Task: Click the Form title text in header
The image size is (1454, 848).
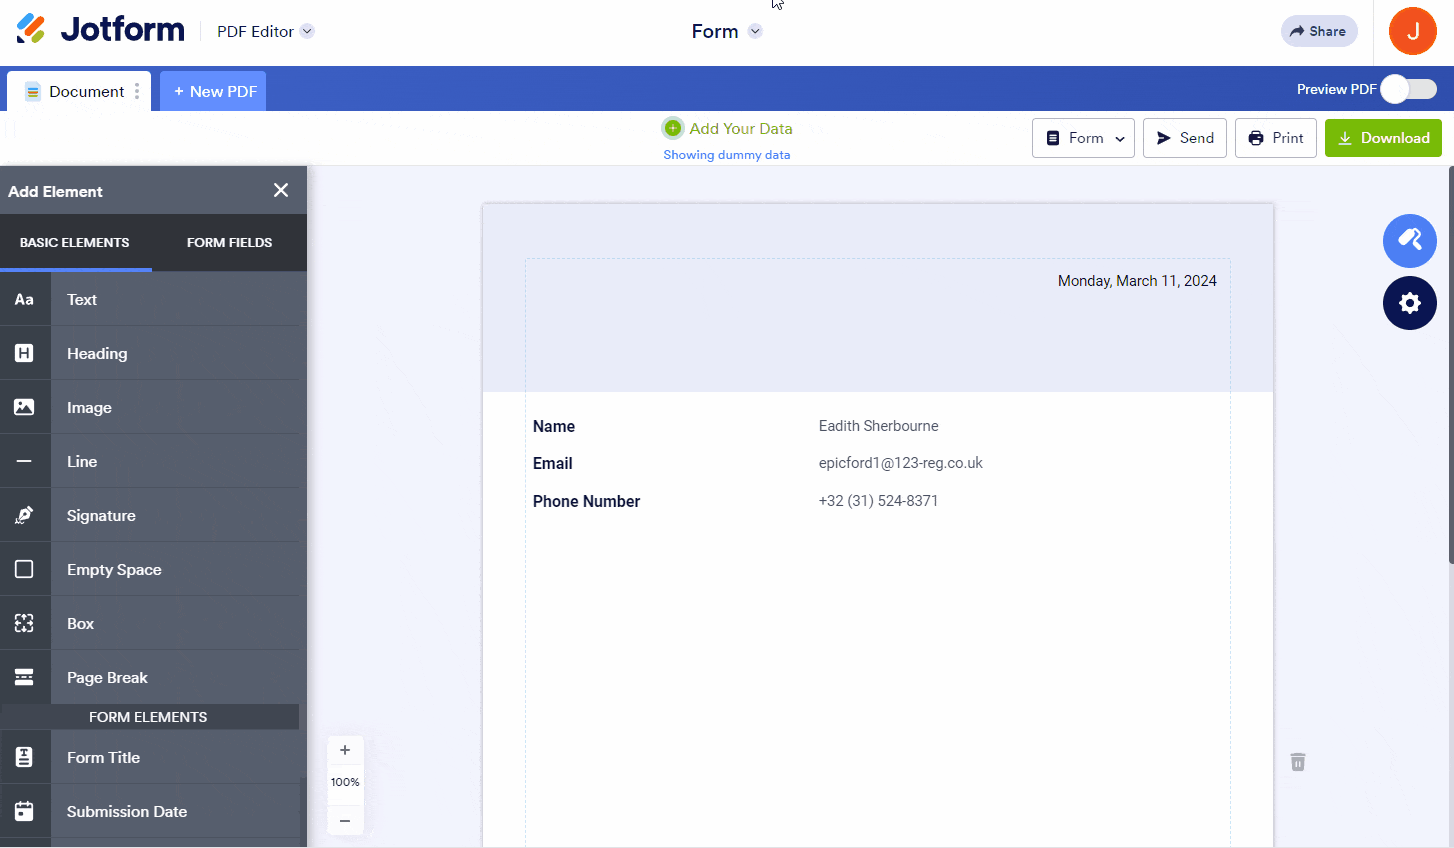Action: click(715, 31)
